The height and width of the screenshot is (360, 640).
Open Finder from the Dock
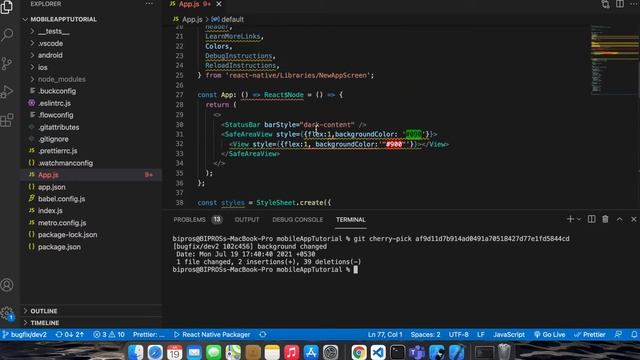[136, 352]
